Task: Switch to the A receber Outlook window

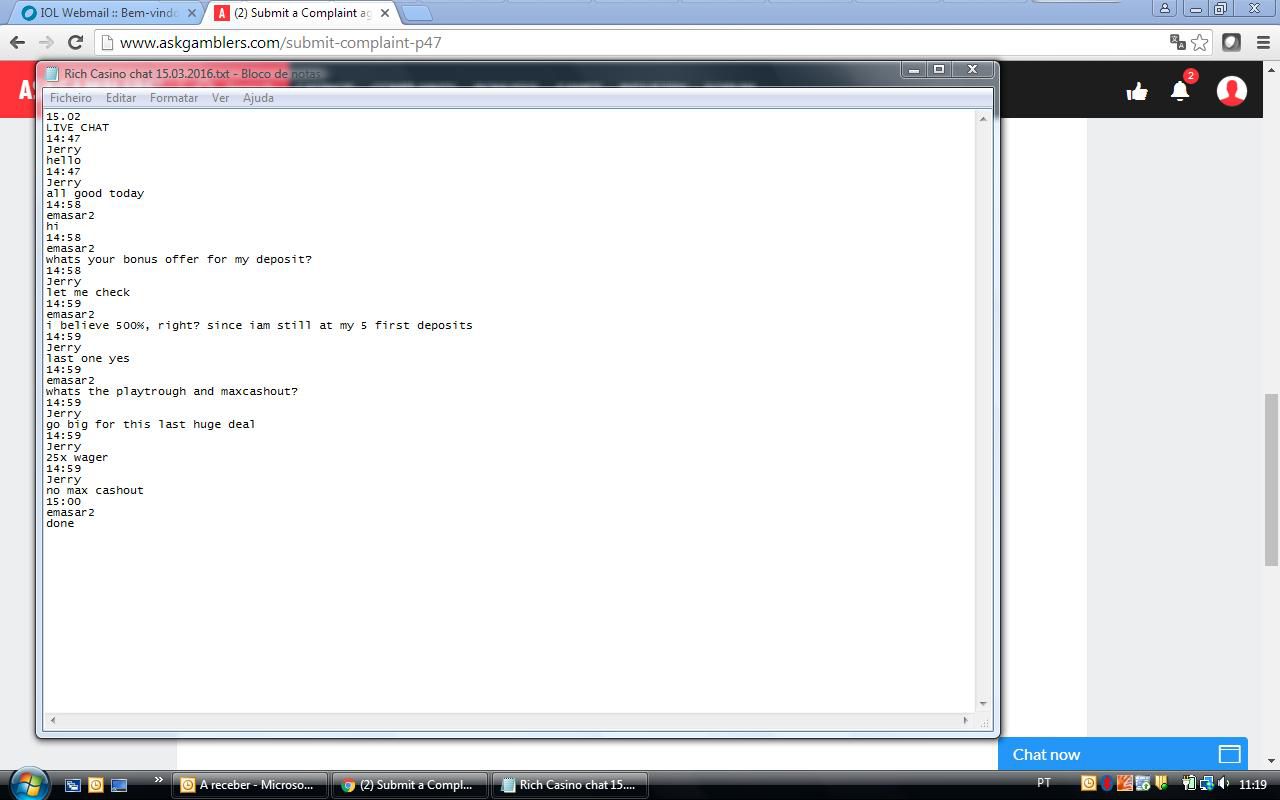Action: tap(250, 785)
